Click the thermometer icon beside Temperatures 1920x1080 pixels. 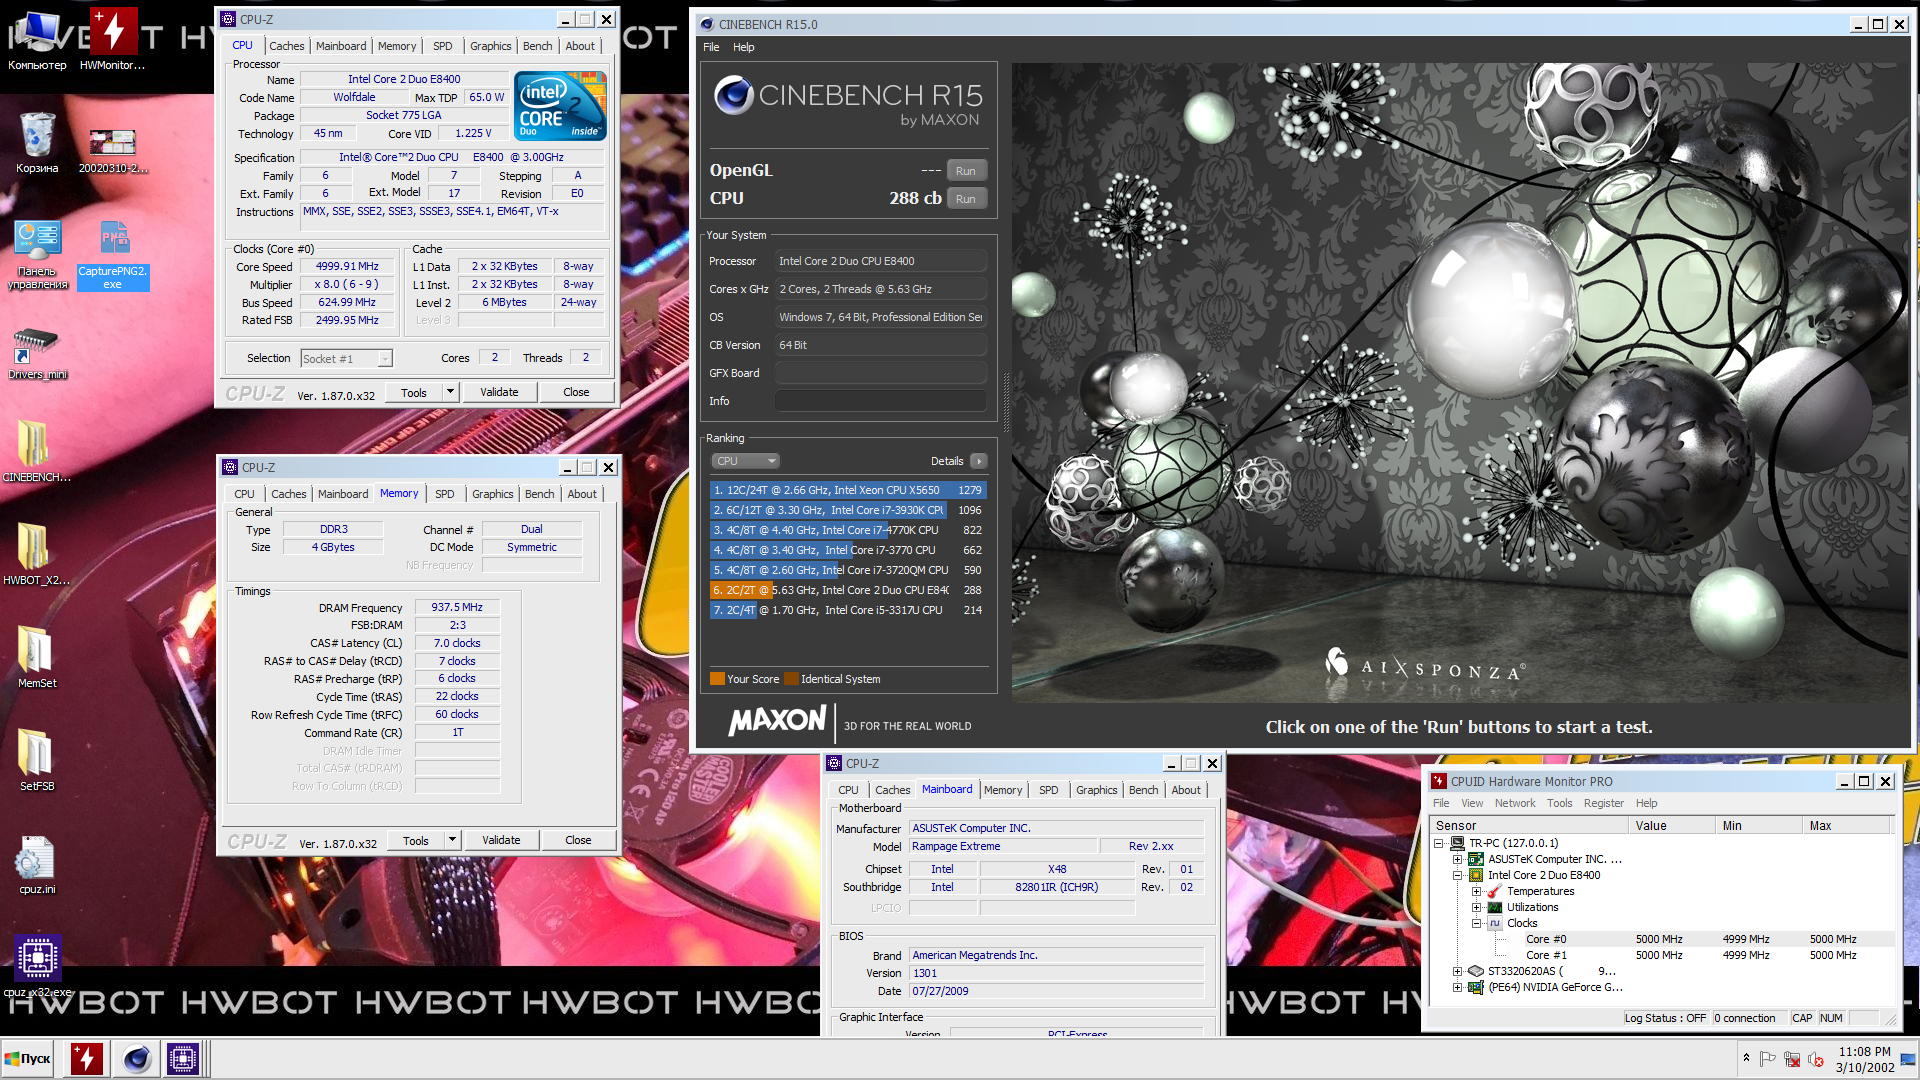[x=1495, y=891]
